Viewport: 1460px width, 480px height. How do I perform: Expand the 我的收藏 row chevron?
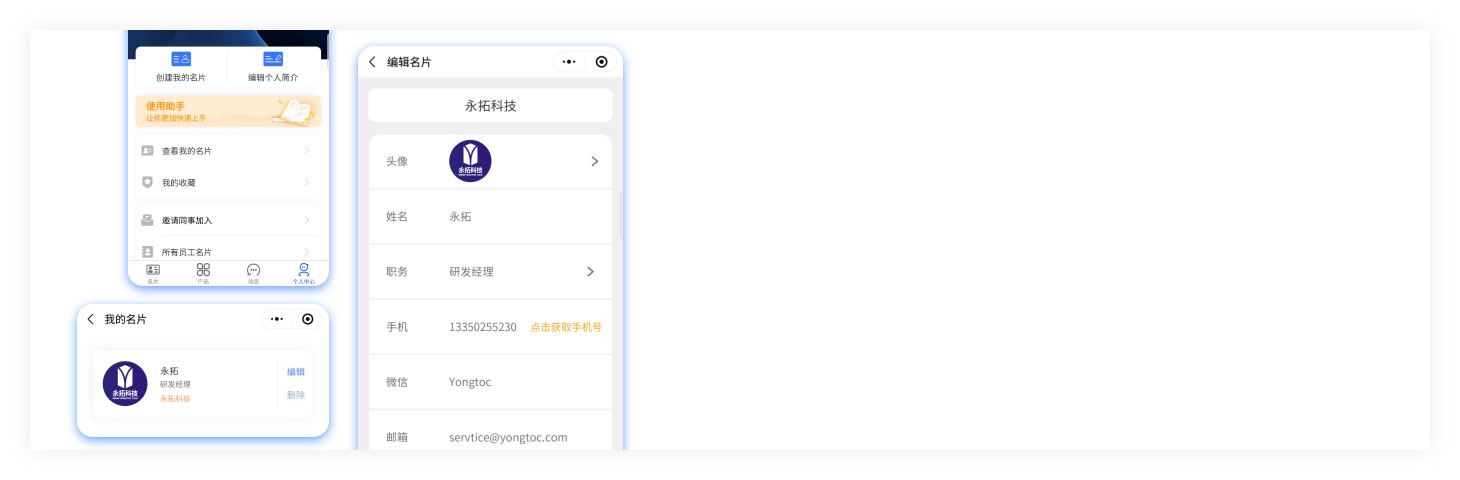pyautogui.click(x=306, y=183)
